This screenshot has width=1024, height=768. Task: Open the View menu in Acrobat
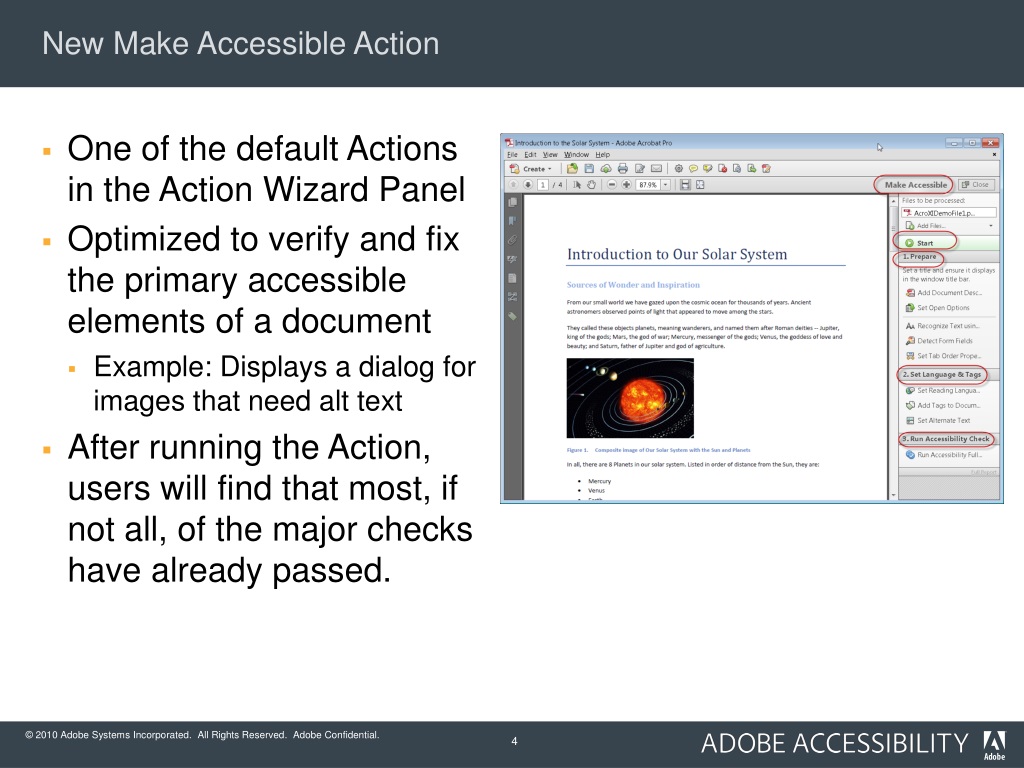pos(551,155)
